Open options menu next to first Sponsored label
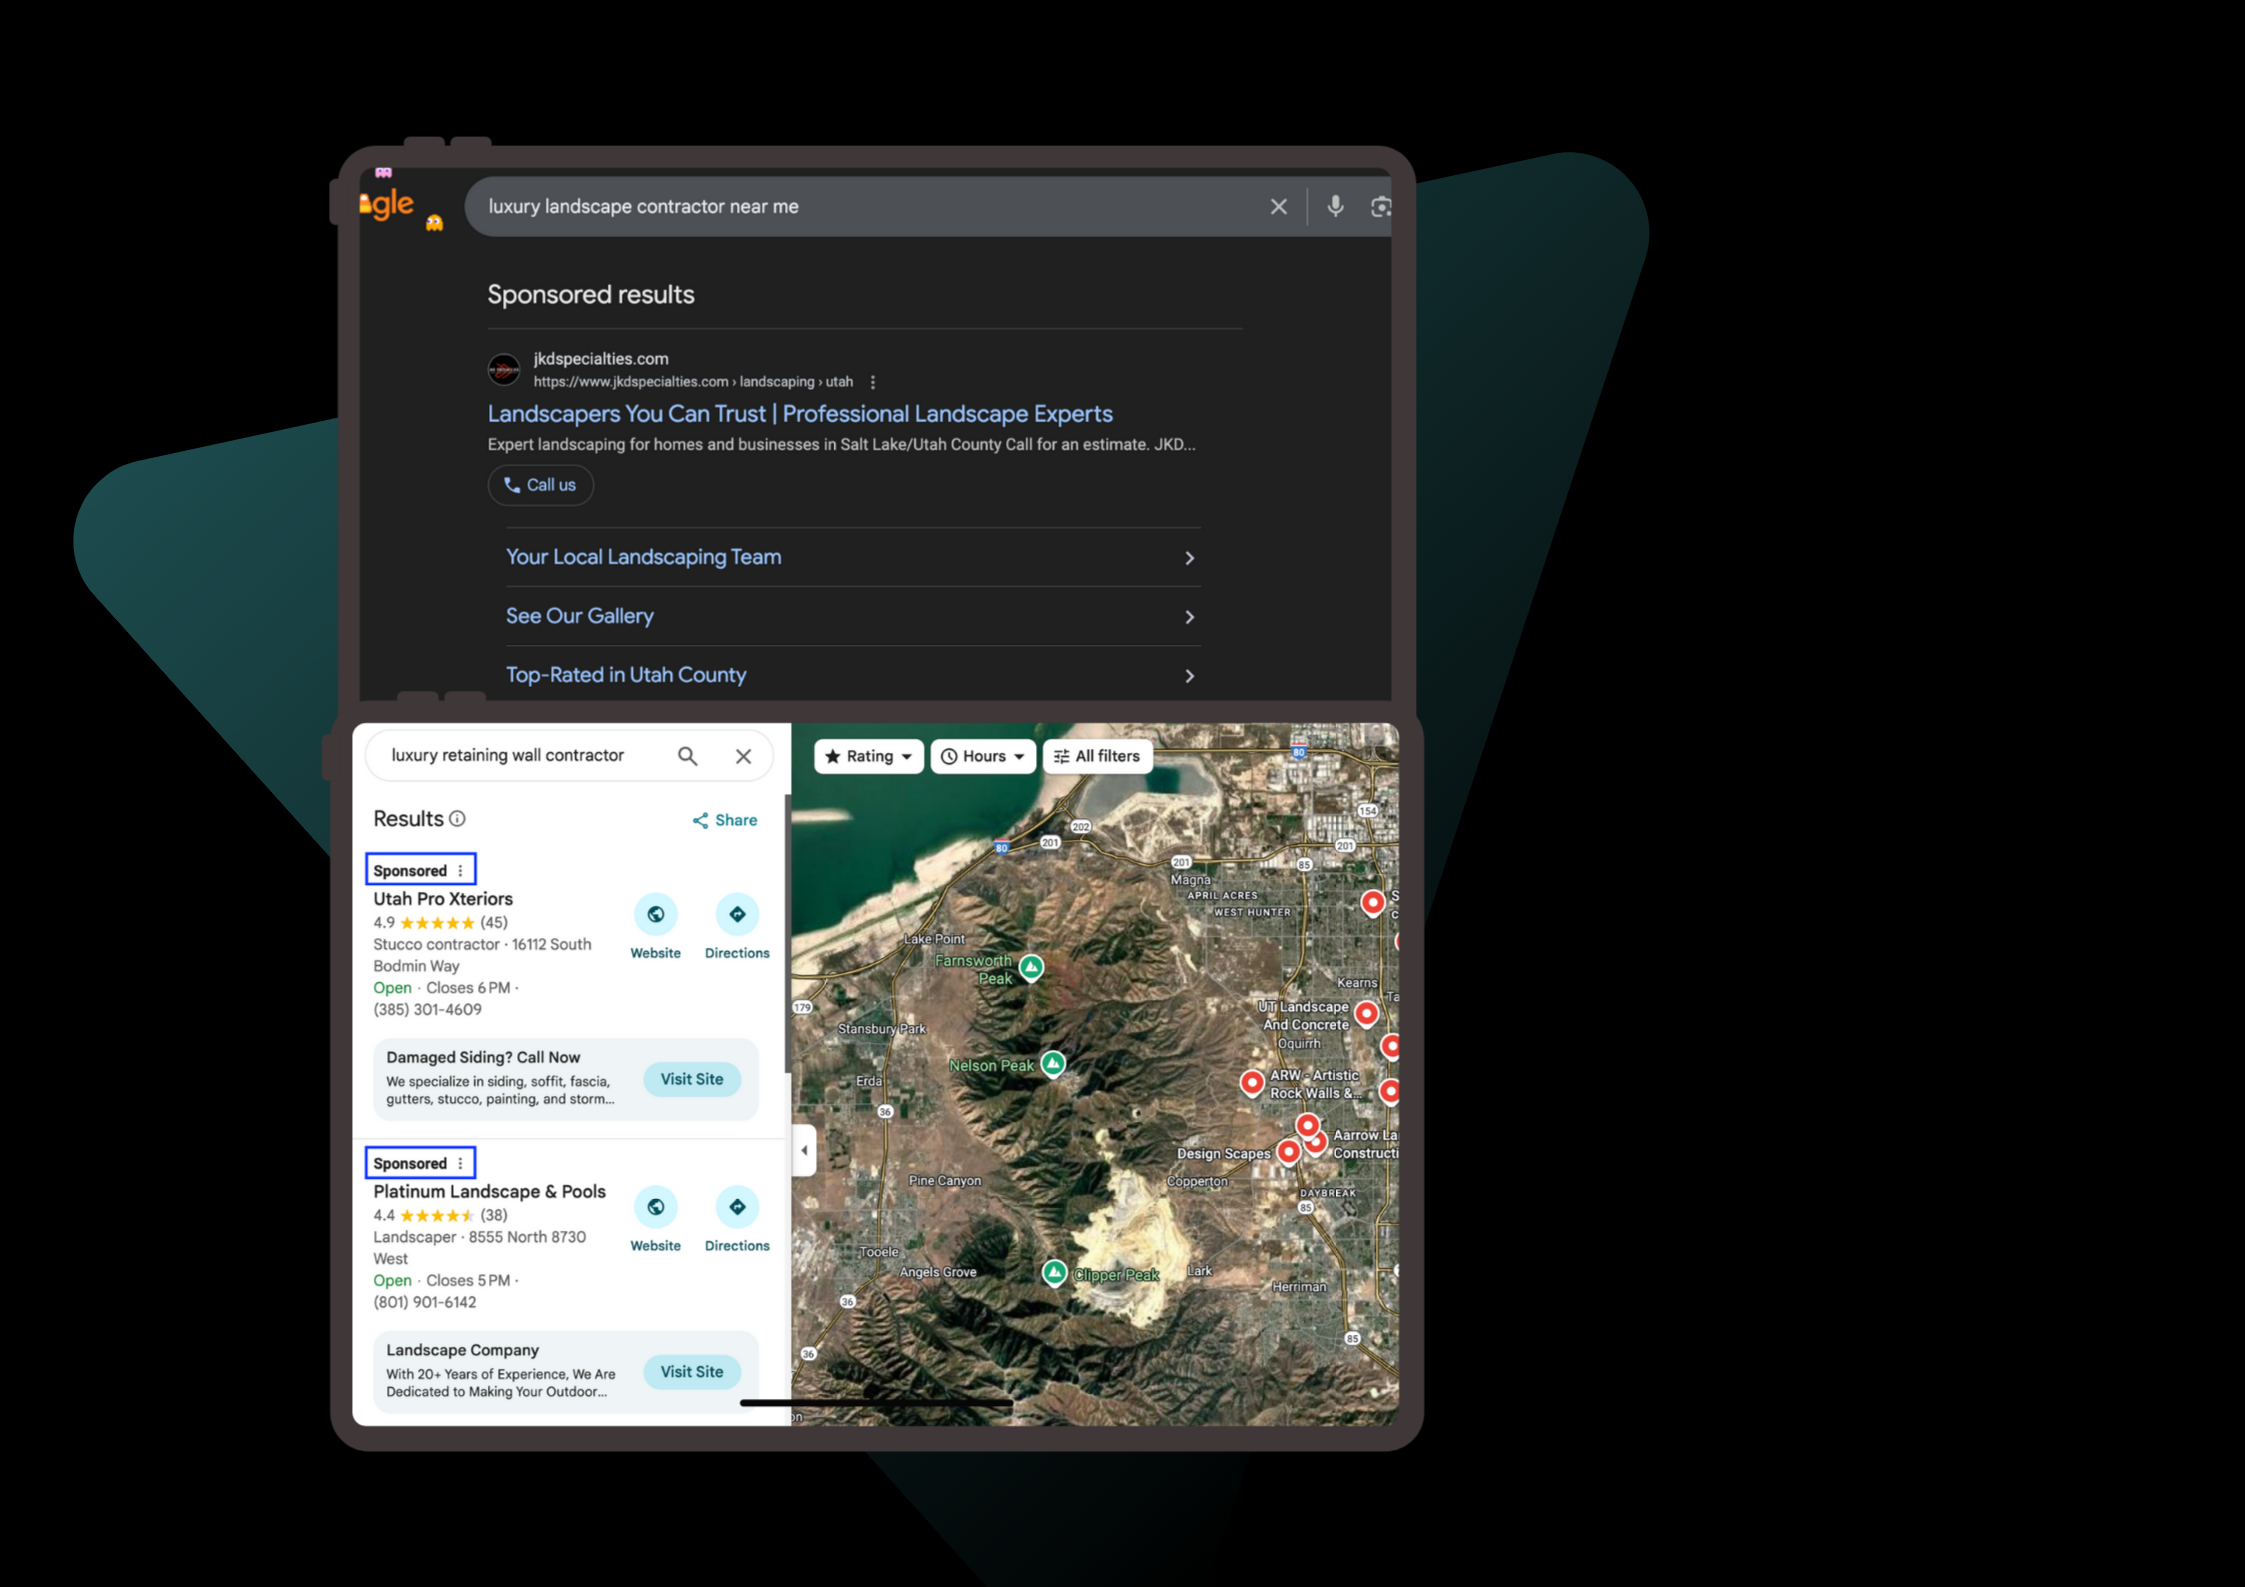This screenshot has height=1587, width=2245. [x=460, y=871]
